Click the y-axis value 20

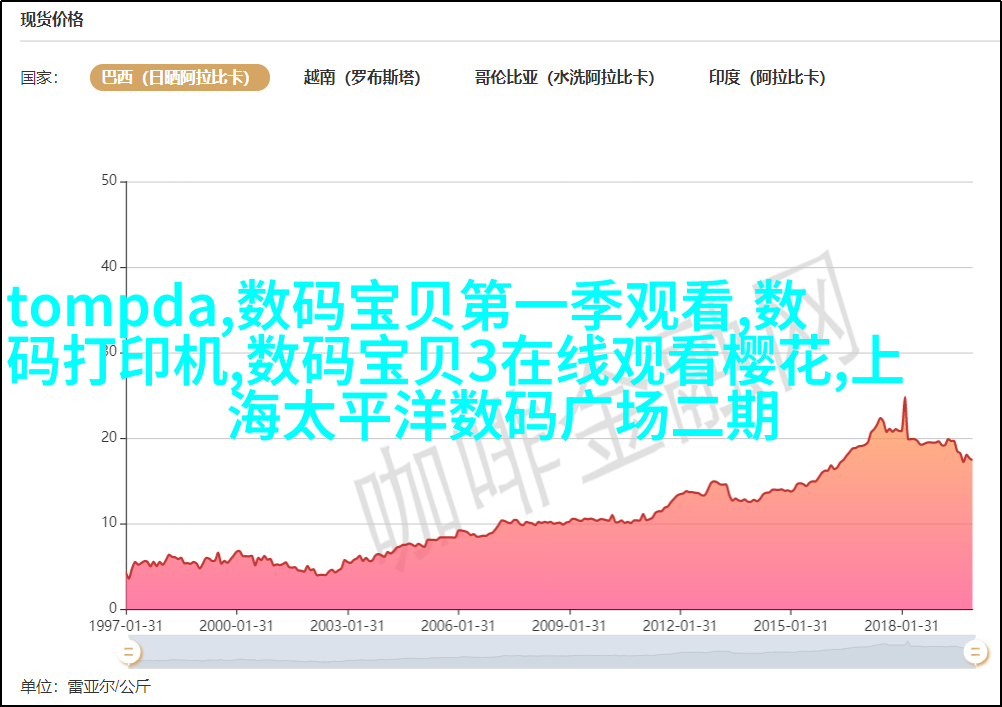[109, 438]
